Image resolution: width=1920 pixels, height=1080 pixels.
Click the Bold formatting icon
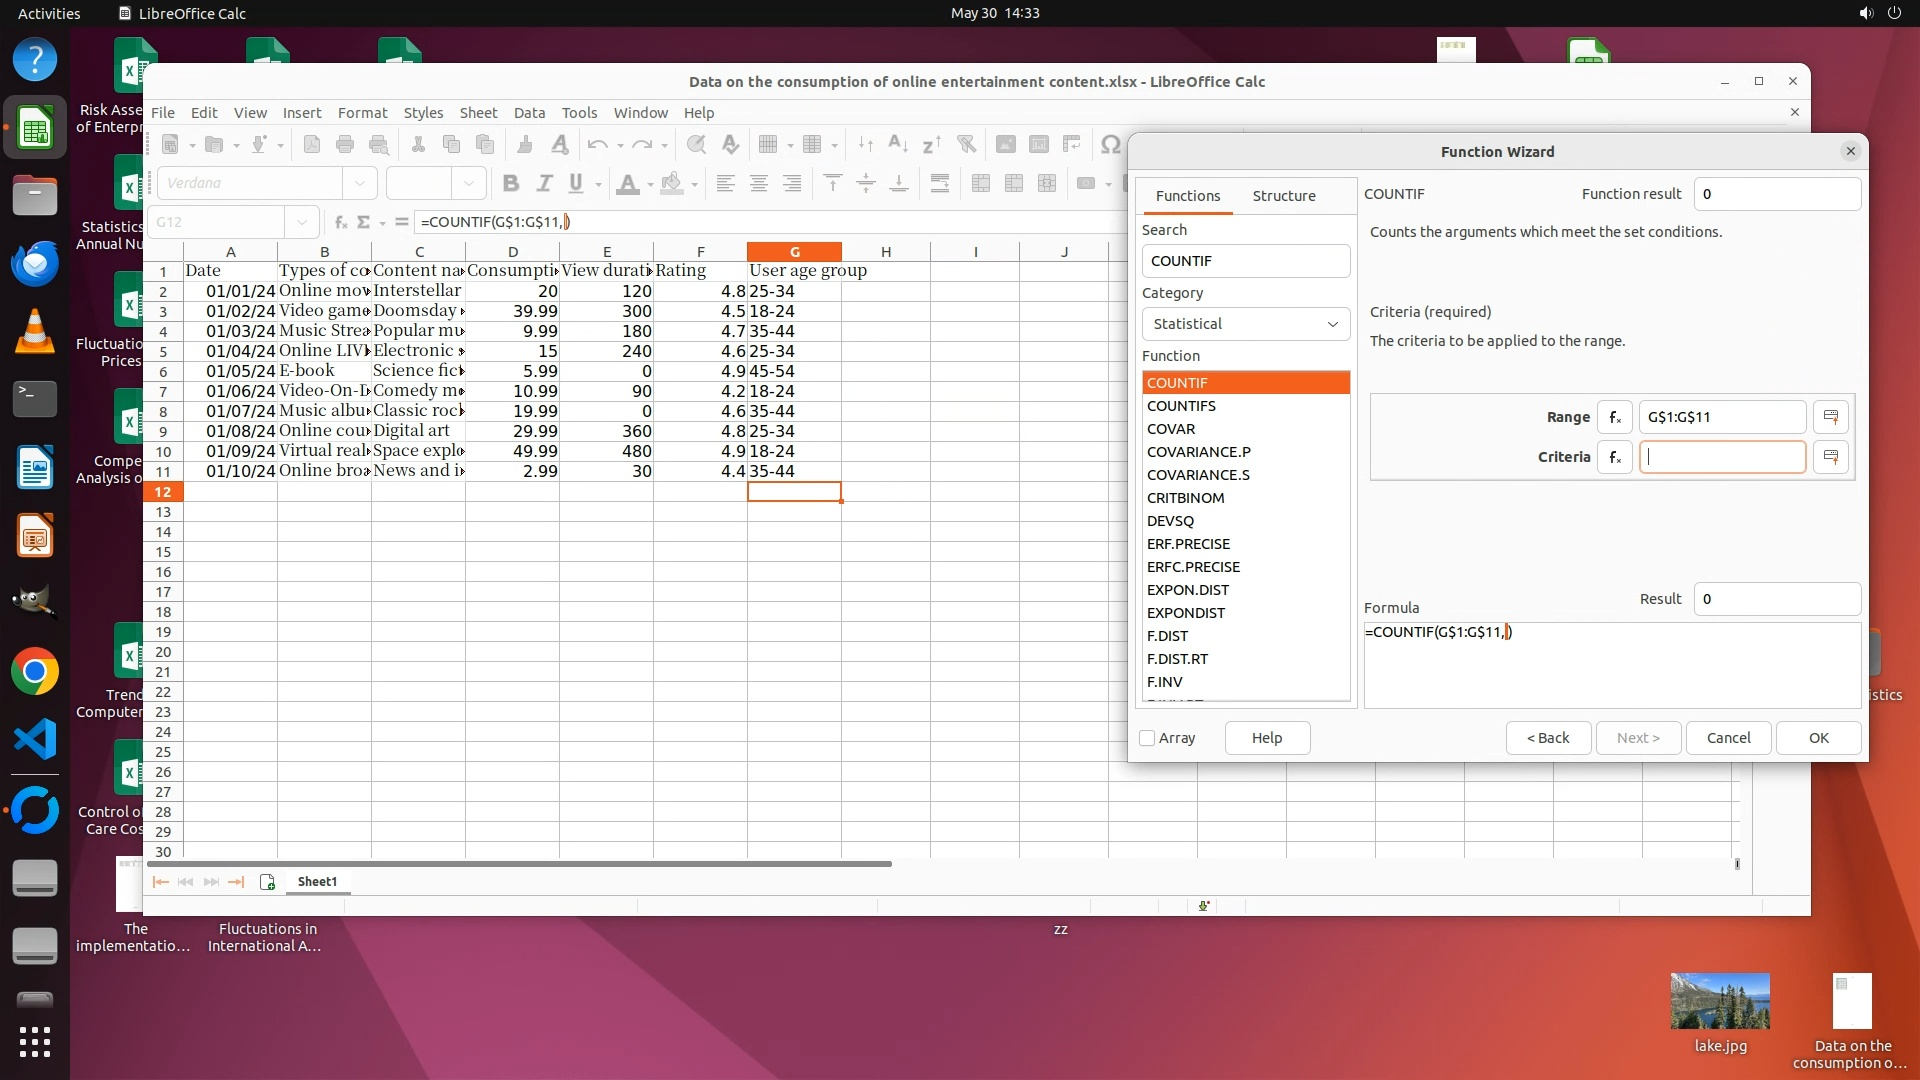(511, 183)
